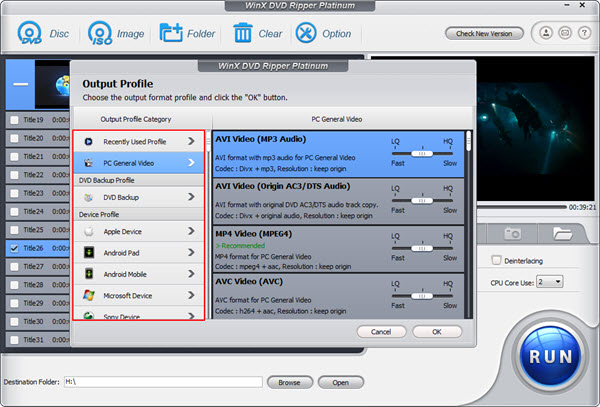Expand Apple Device arrow
The image size is (600, 407).
coord(191,231)
